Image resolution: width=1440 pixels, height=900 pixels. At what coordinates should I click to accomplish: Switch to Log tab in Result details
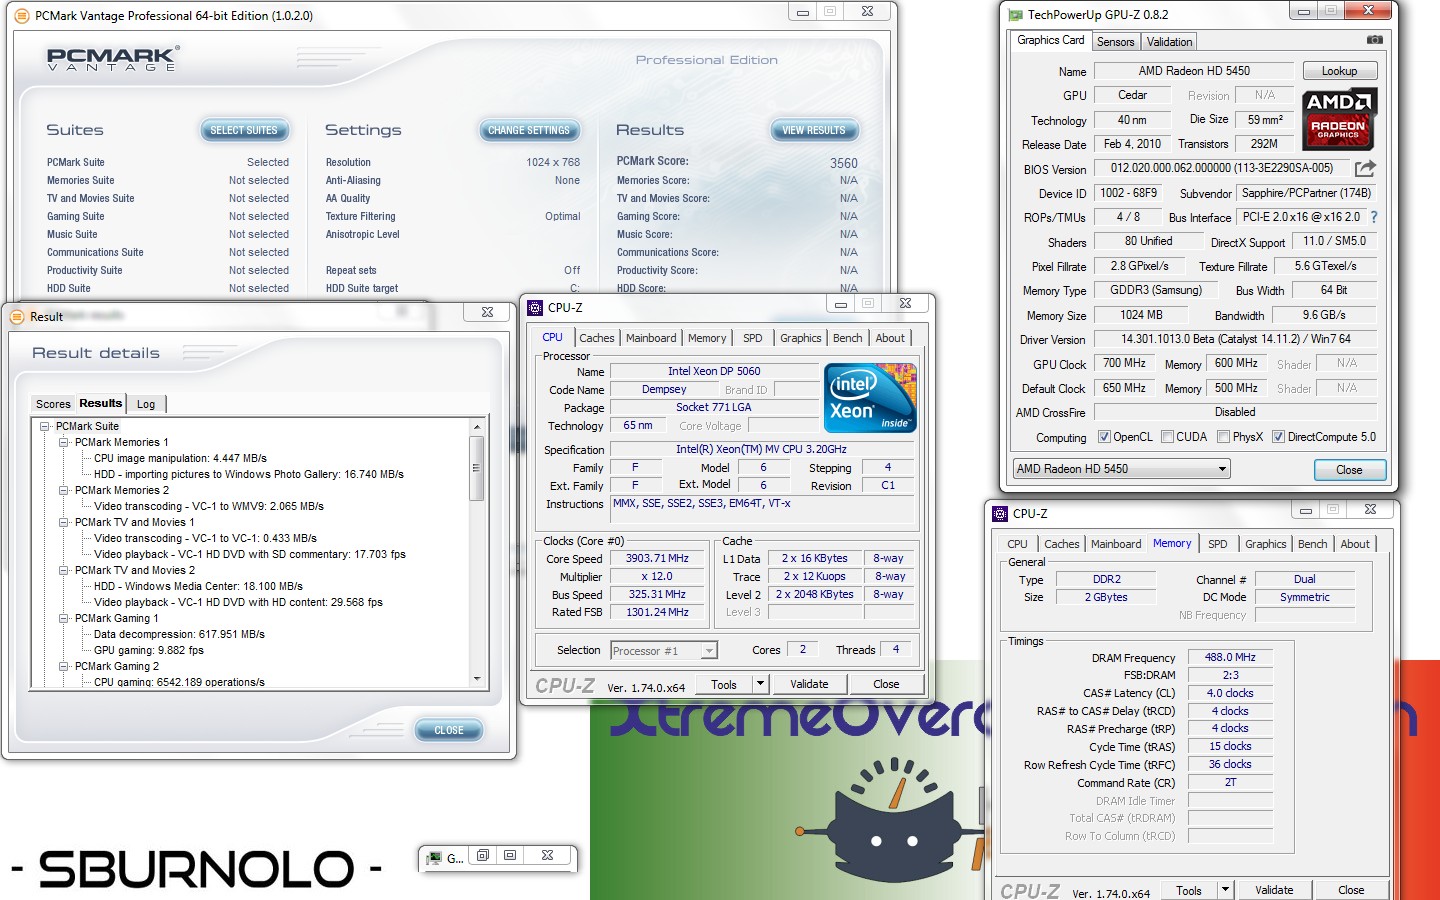pyautogui.click(x=146, y=404)
